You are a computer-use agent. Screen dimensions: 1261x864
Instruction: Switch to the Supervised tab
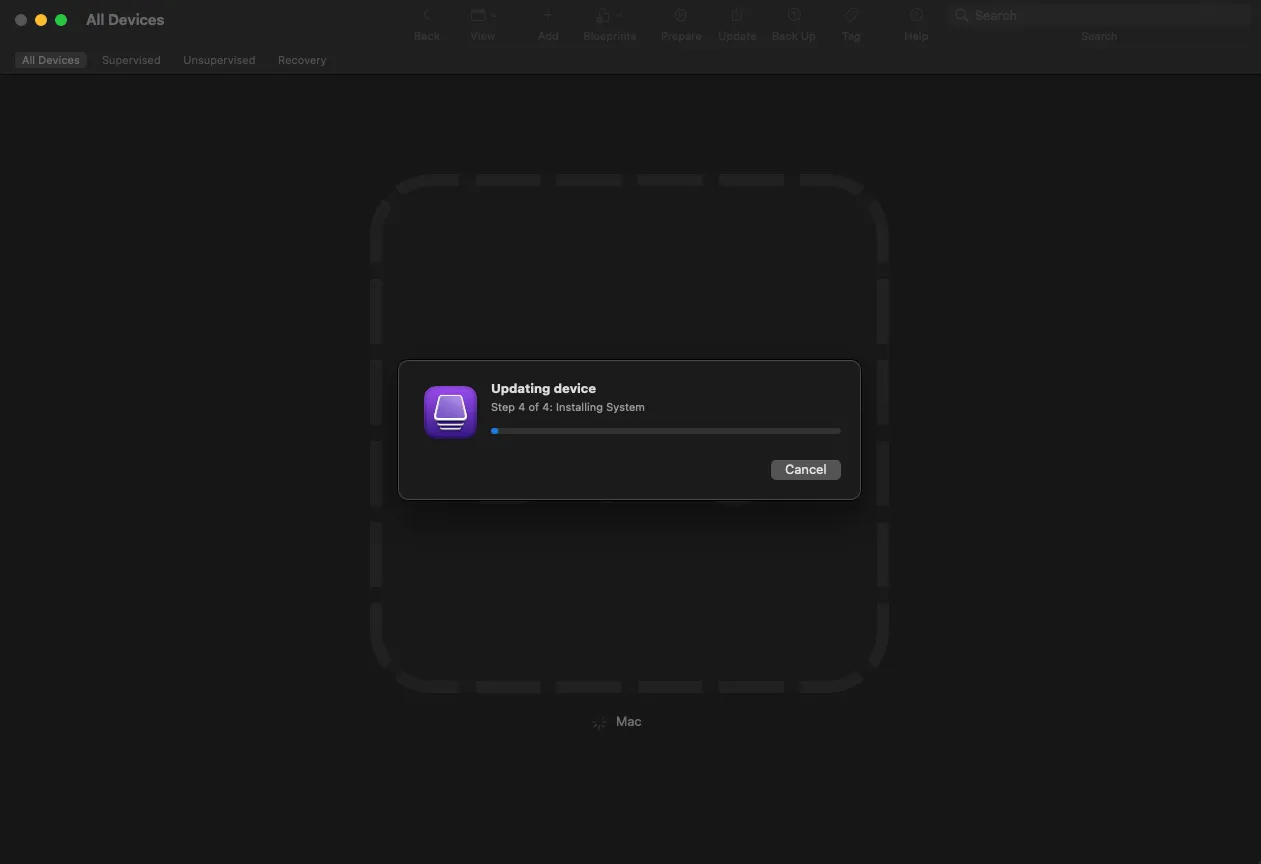[x=131, y=60]
